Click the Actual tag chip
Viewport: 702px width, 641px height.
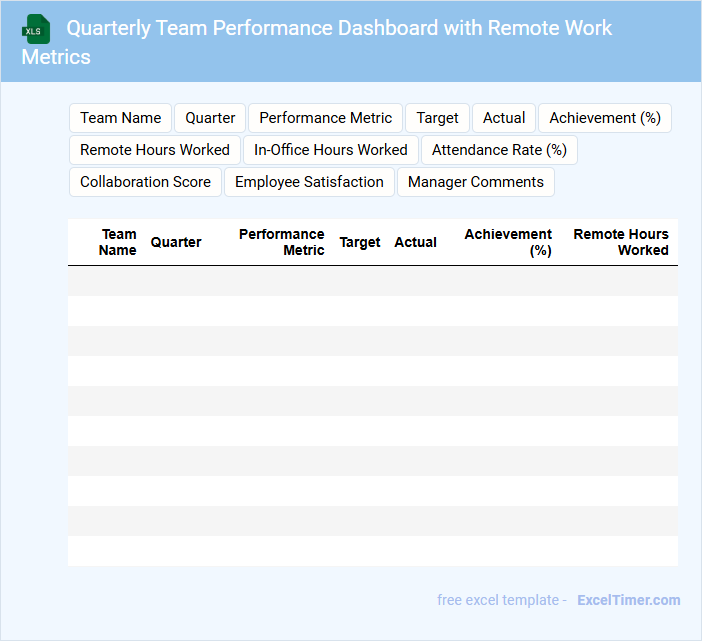coord(504,118)
